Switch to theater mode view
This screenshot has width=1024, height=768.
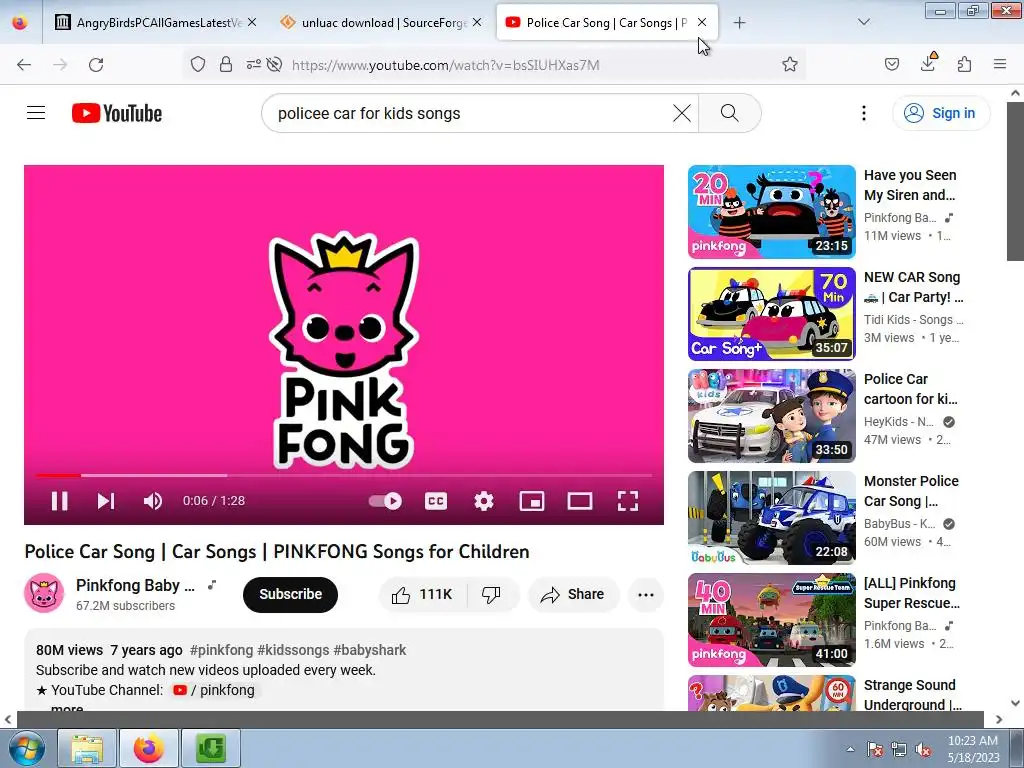click(580, 501)
